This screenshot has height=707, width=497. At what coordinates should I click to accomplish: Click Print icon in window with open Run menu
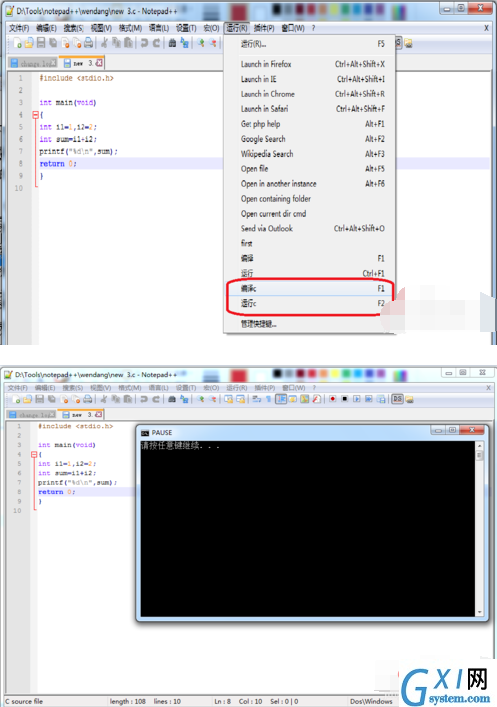pyautogui.click(x=89, y=43)
